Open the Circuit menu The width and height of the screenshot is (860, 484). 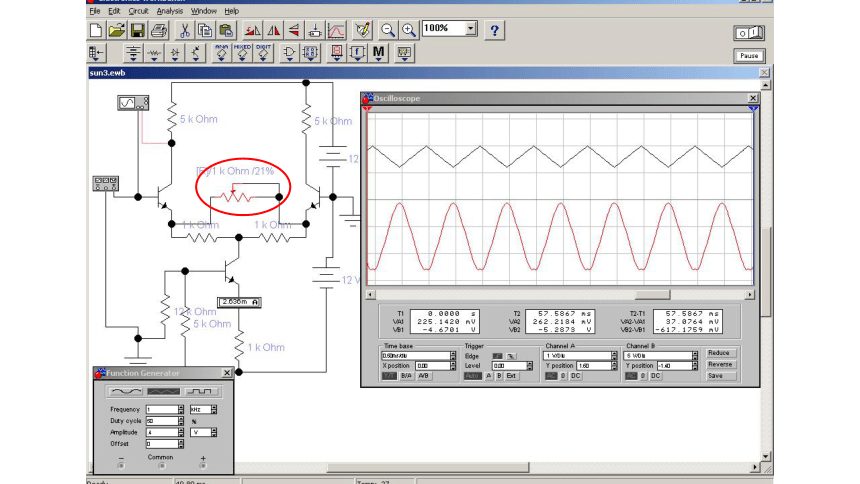[138, 11]
